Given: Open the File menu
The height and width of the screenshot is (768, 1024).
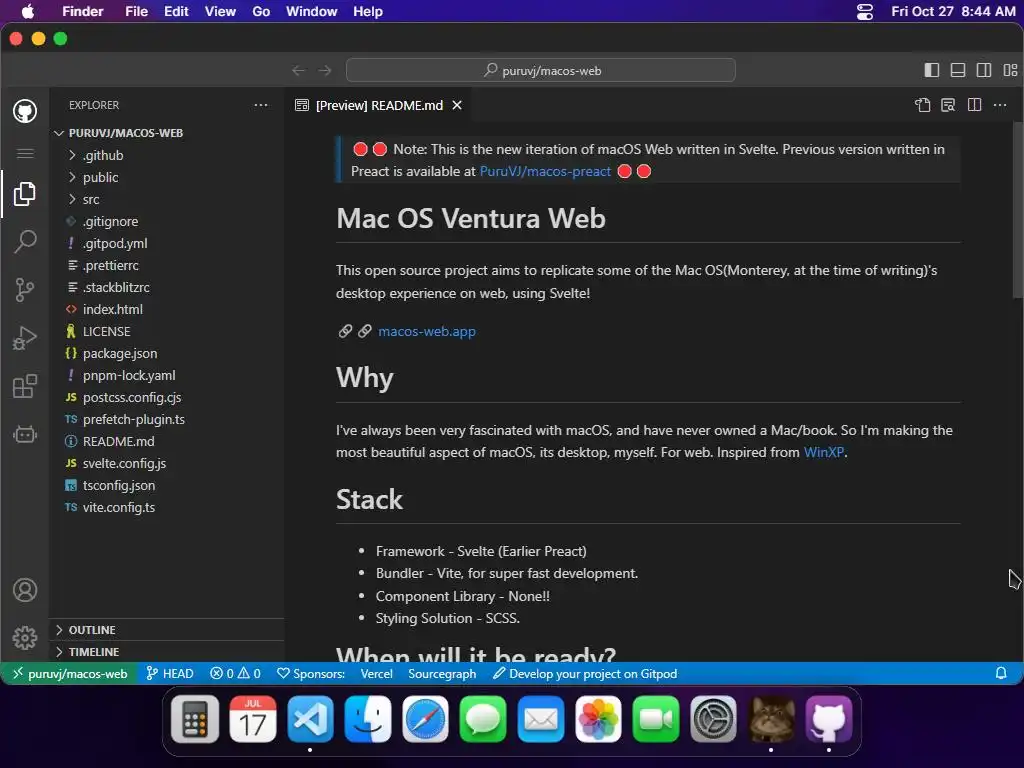Looking at the screenshot, I should coord(136,11).
